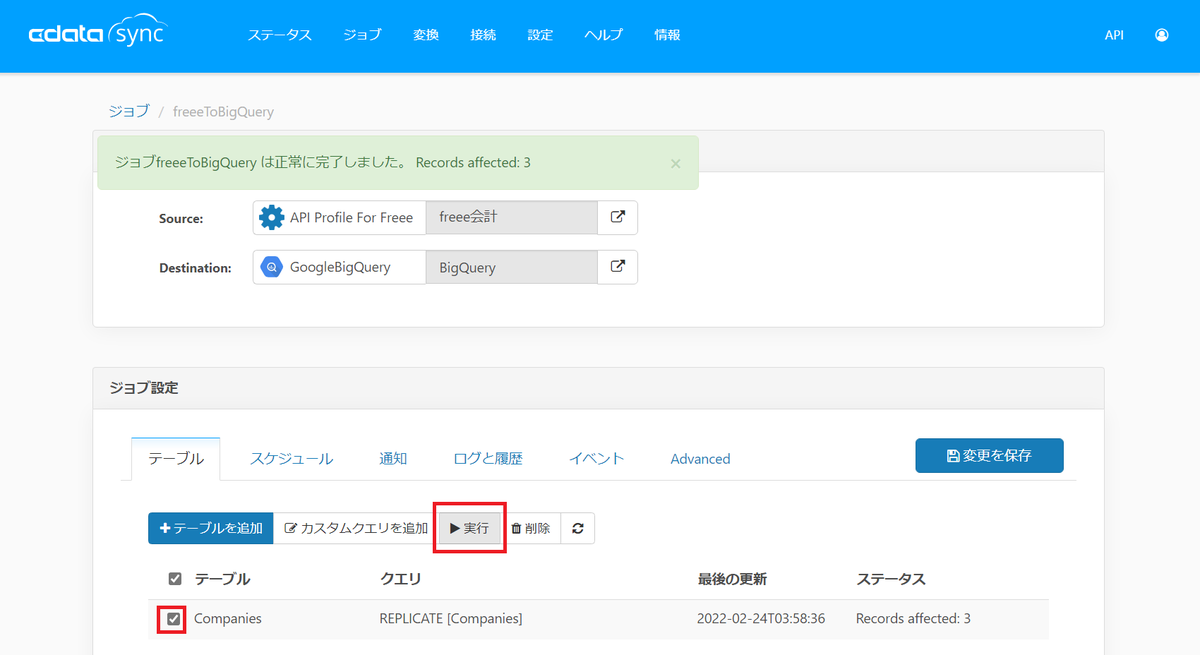The height and width of the screenshot is (655, 1200).
Task: Open the Advanced tab
Action: pos(700,459)
